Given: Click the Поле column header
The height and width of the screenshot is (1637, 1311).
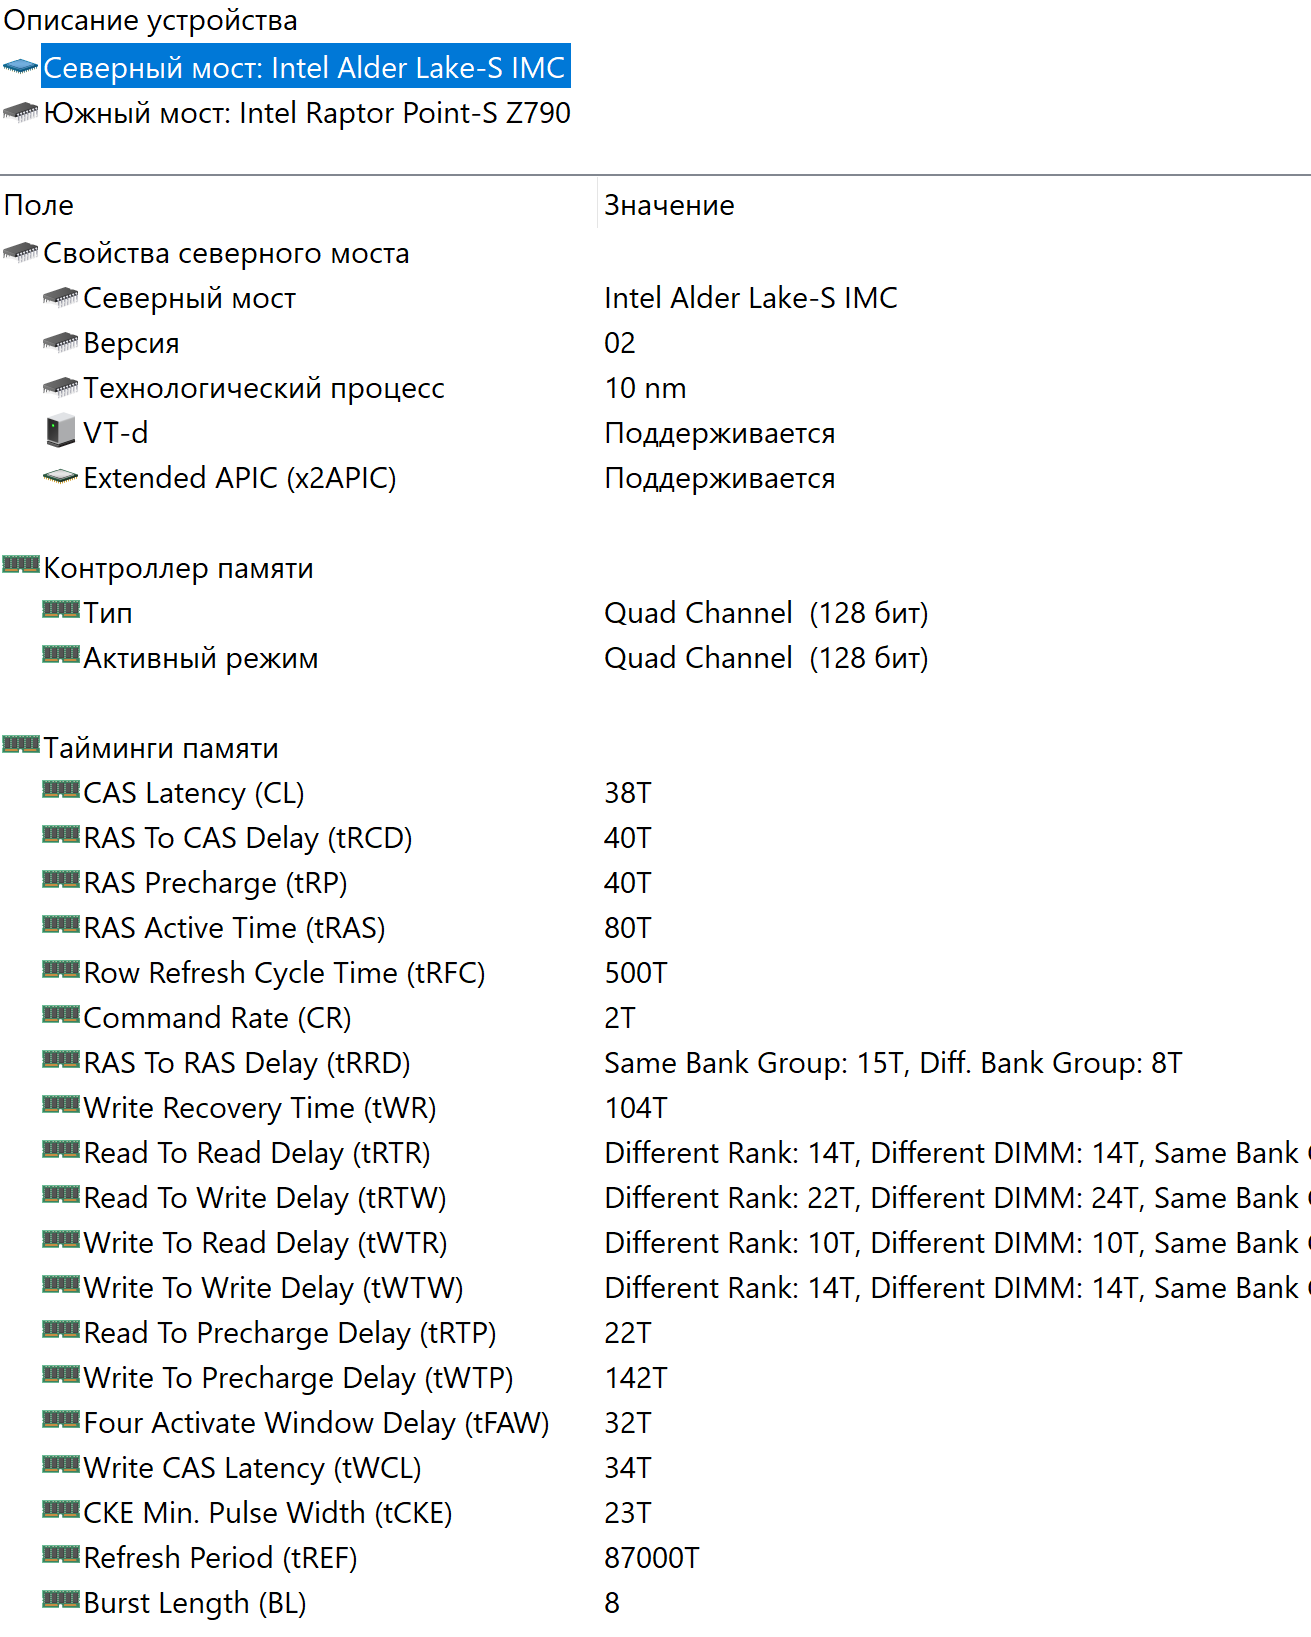Looking at the screenshot, I should 39,205.
